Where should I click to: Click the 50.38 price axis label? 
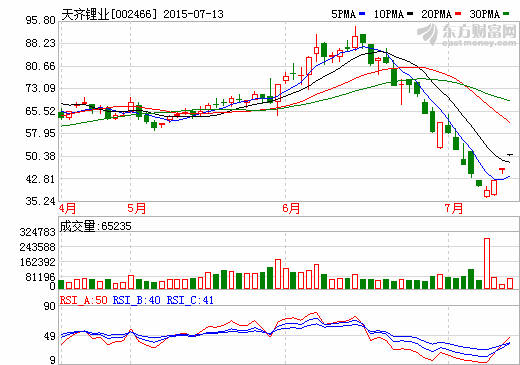click(x=41, y=156)
